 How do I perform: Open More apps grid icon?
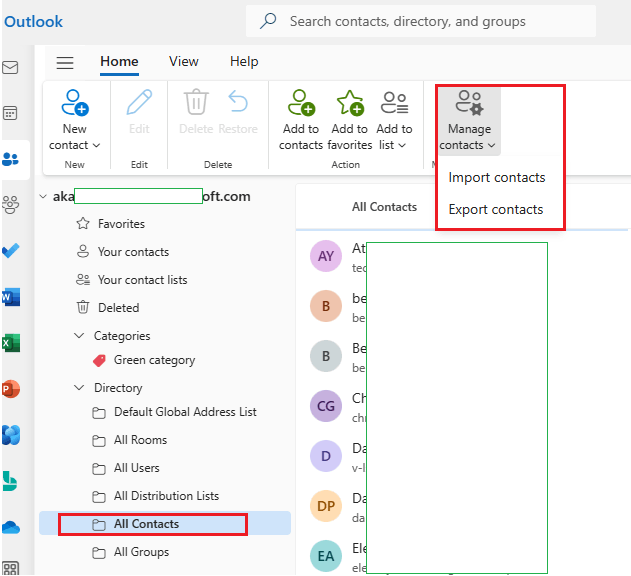pos(10,568)
